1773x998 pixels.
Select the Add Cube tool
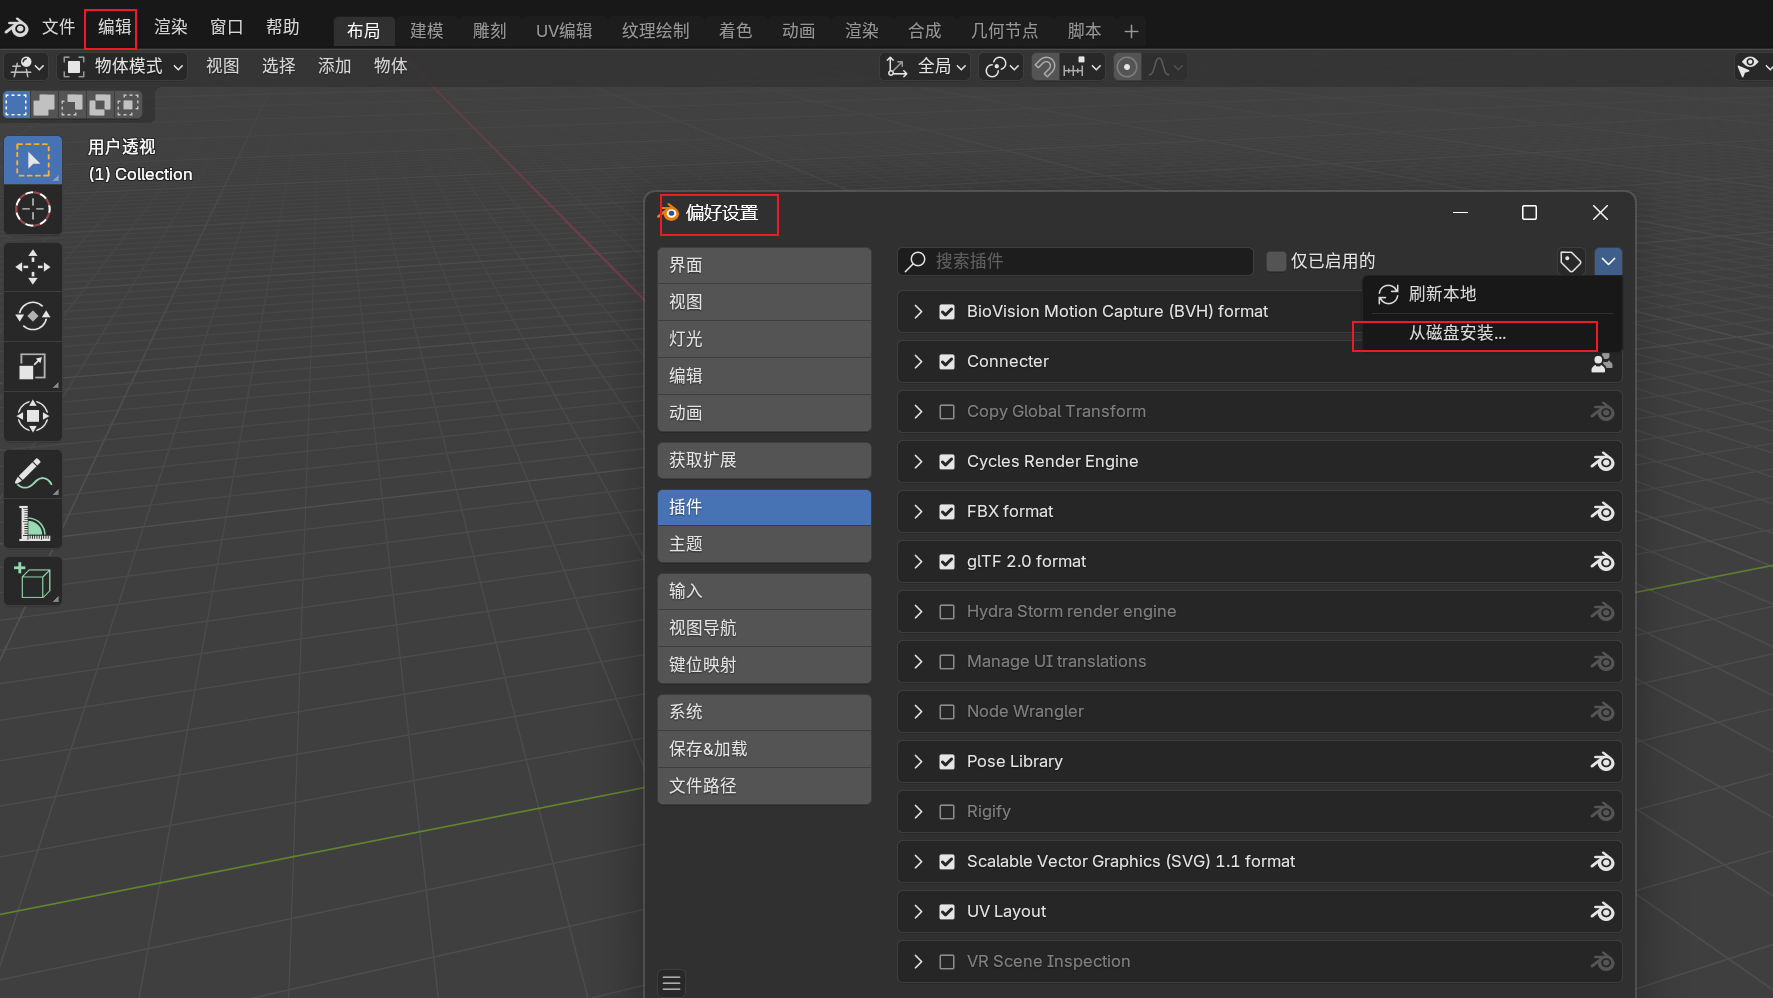[x=33, y=581]
